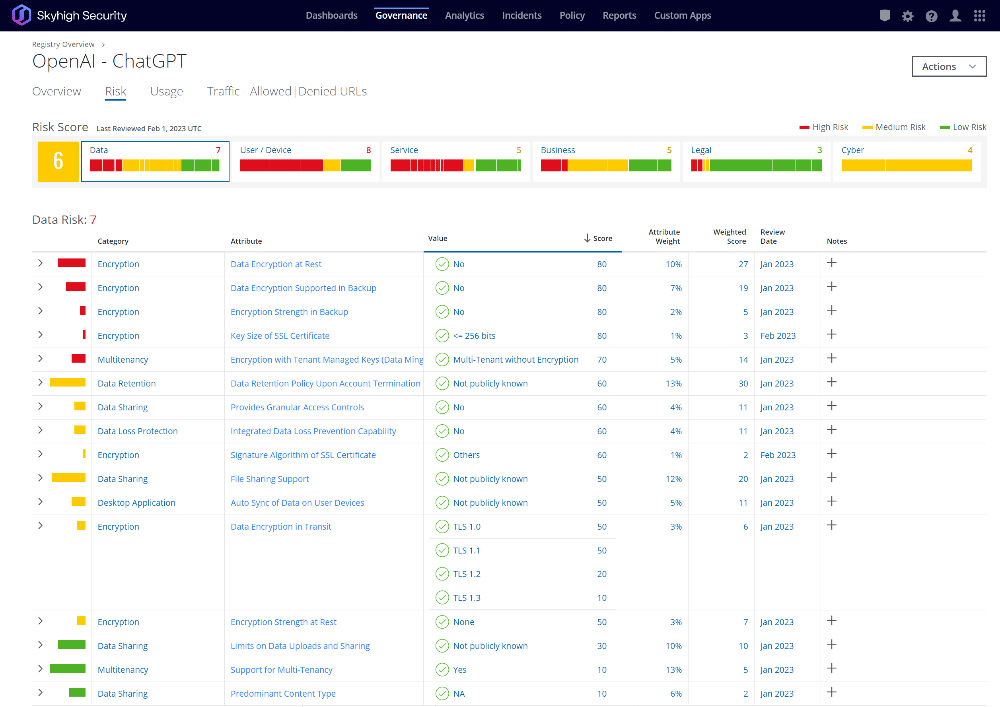Toggle checkmark for Multi-Tenant without Encryption value

(x=442, y=360)
